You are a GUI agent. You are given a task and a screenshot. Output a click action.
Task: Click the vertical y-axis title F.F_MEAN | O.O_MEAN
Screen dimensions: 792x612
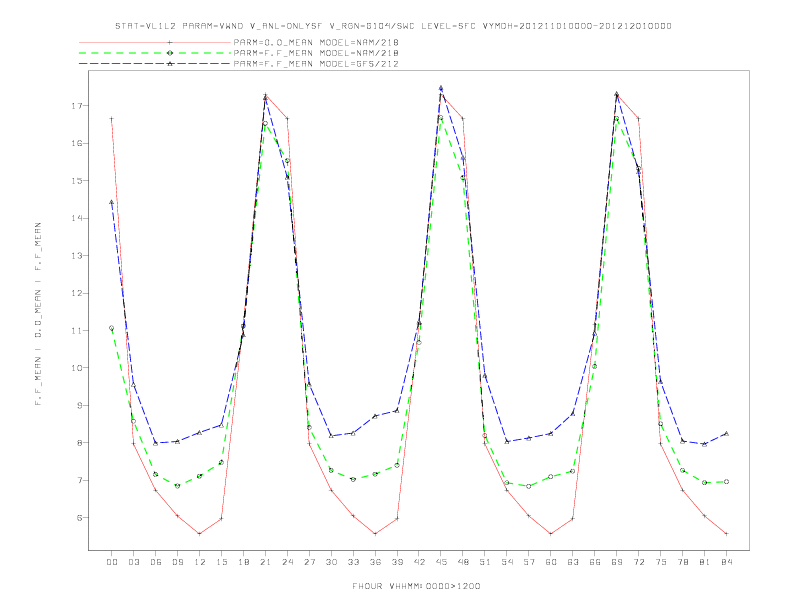pos(38,314)
